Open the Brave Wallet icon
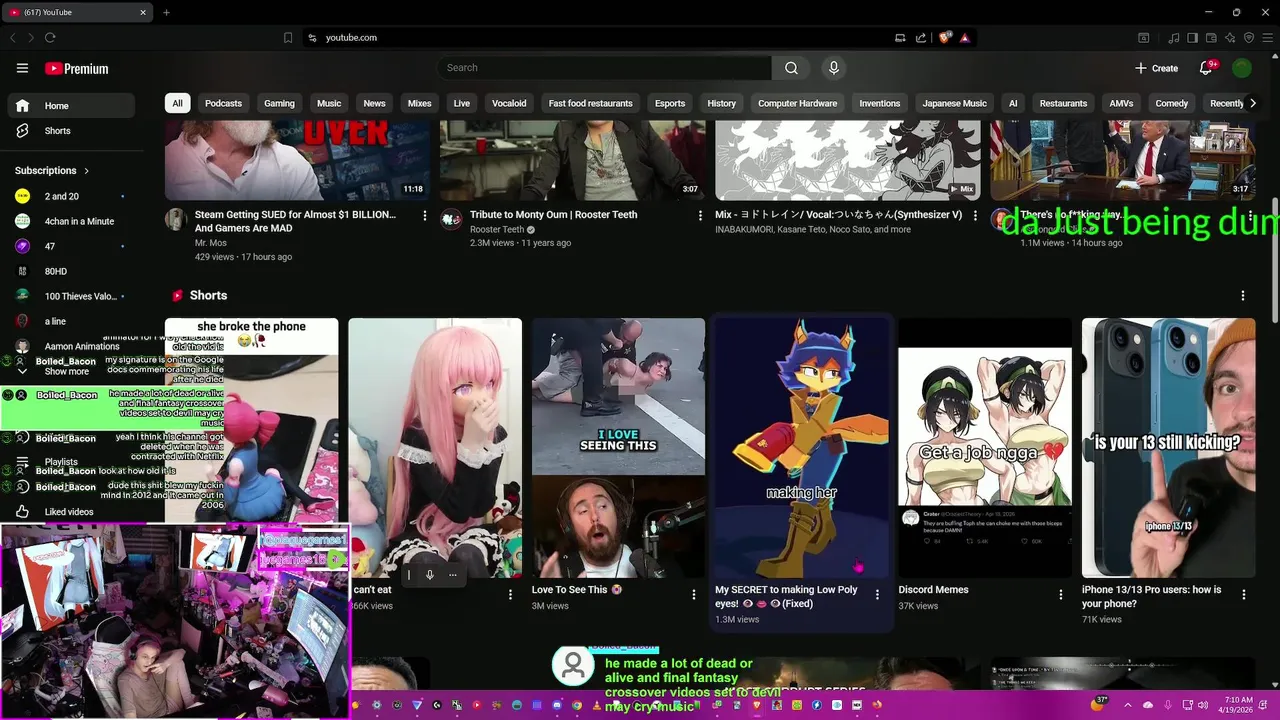This screenshot has width=1280, height=720. (x=1211, y=38)
